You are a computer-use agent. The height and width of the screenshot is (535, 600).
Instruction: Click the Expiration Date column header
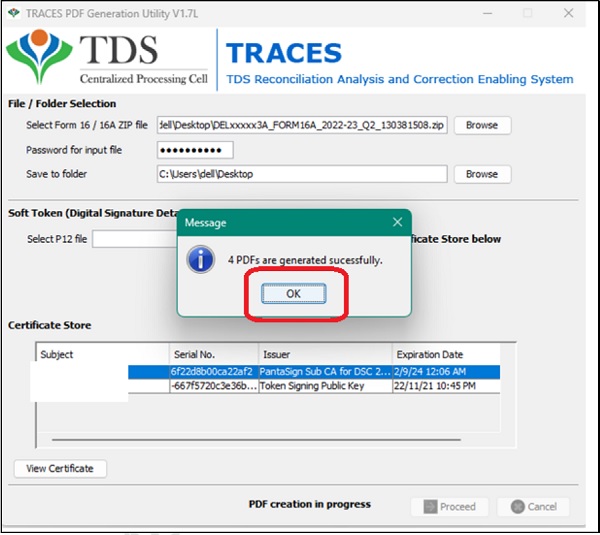tap(446, 354)
